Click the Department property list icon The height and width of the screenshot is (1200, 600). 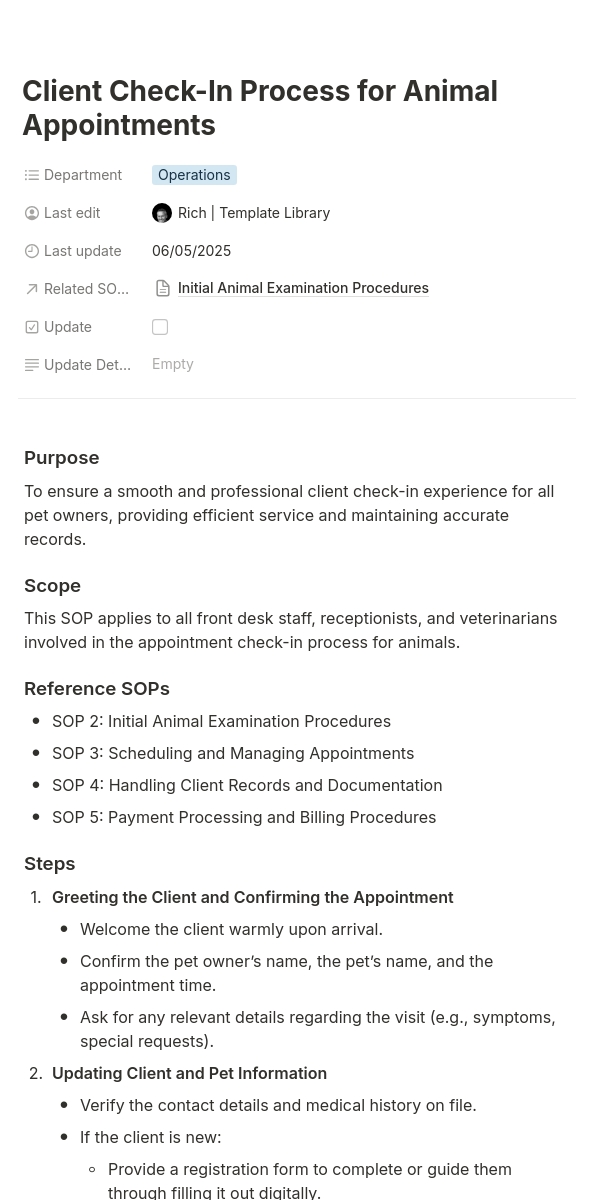coord(32,175)
